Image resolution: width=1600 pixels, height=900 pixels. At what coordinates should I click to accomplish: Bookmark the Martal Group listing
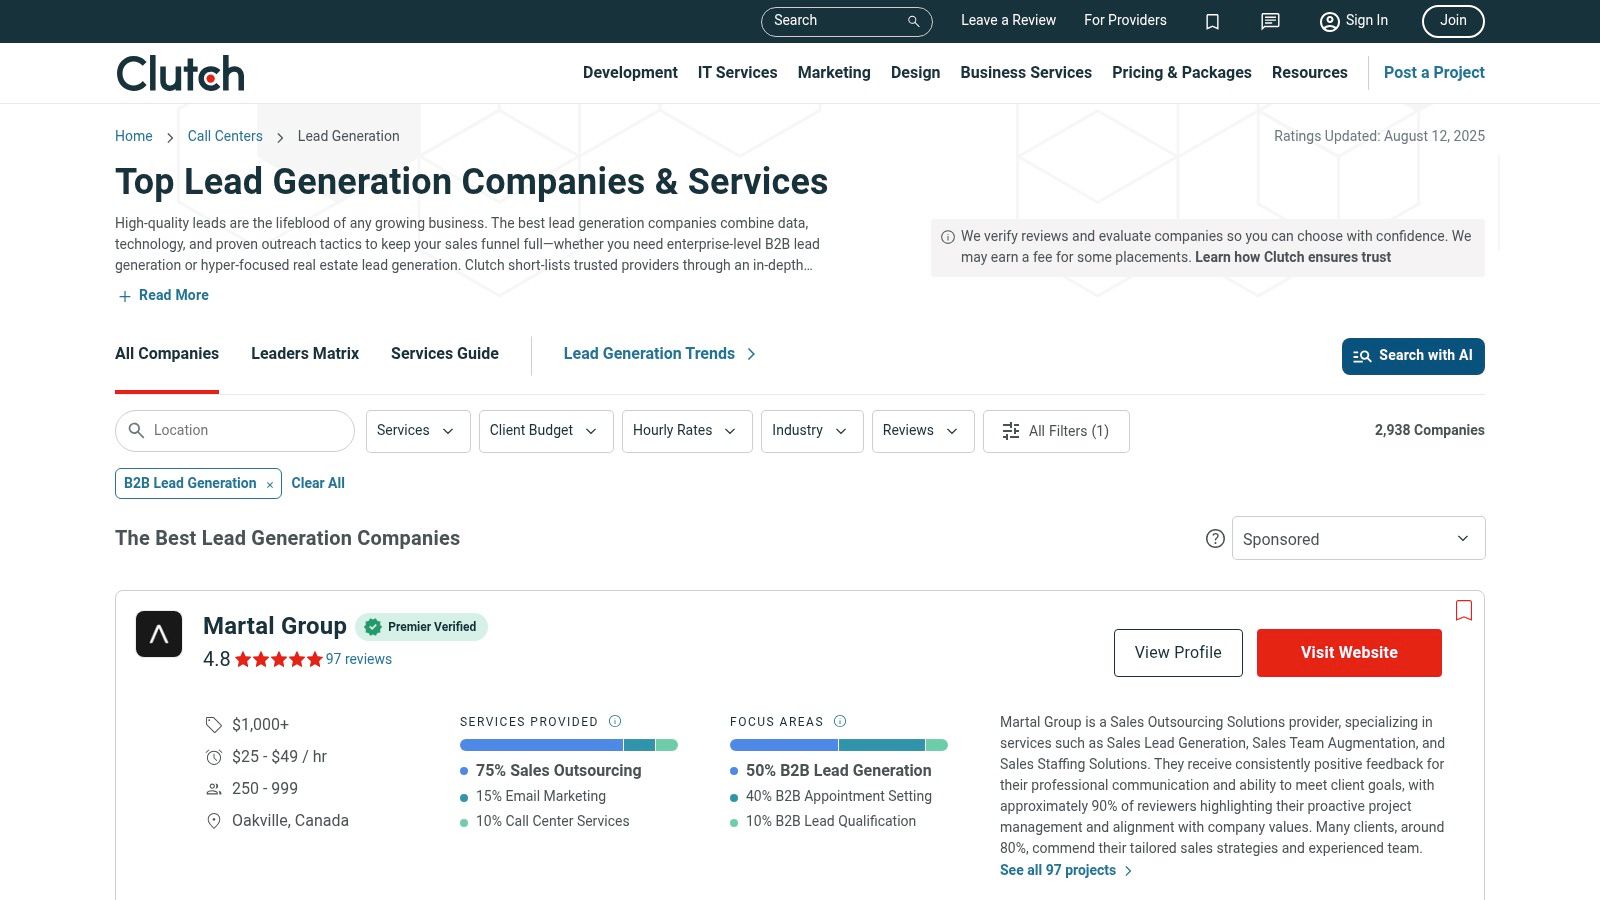pyautogui.click(x=1464, y=610)
